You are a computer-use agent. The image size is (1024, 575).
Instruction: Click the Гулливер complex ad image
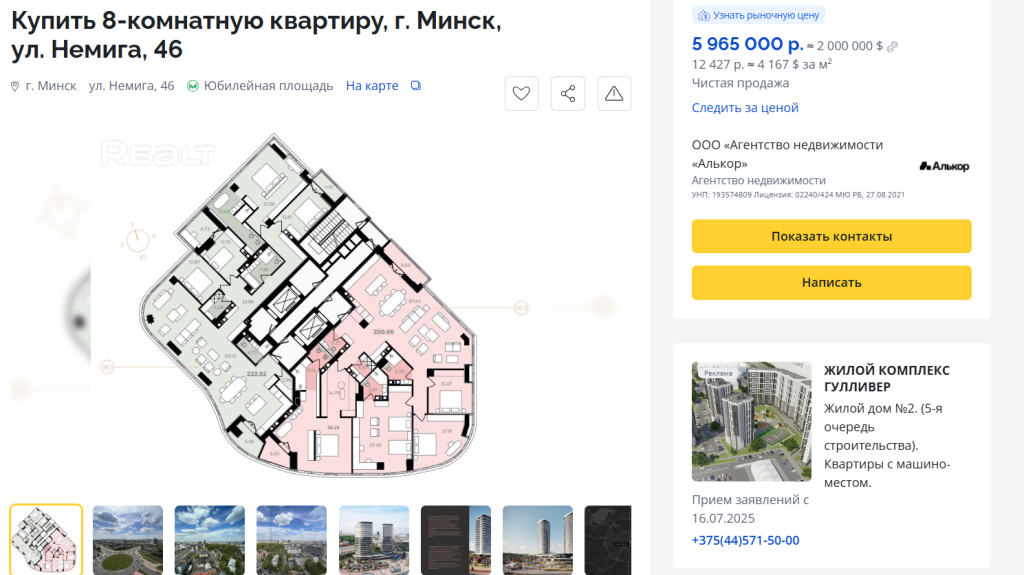[x=751, y=421]
